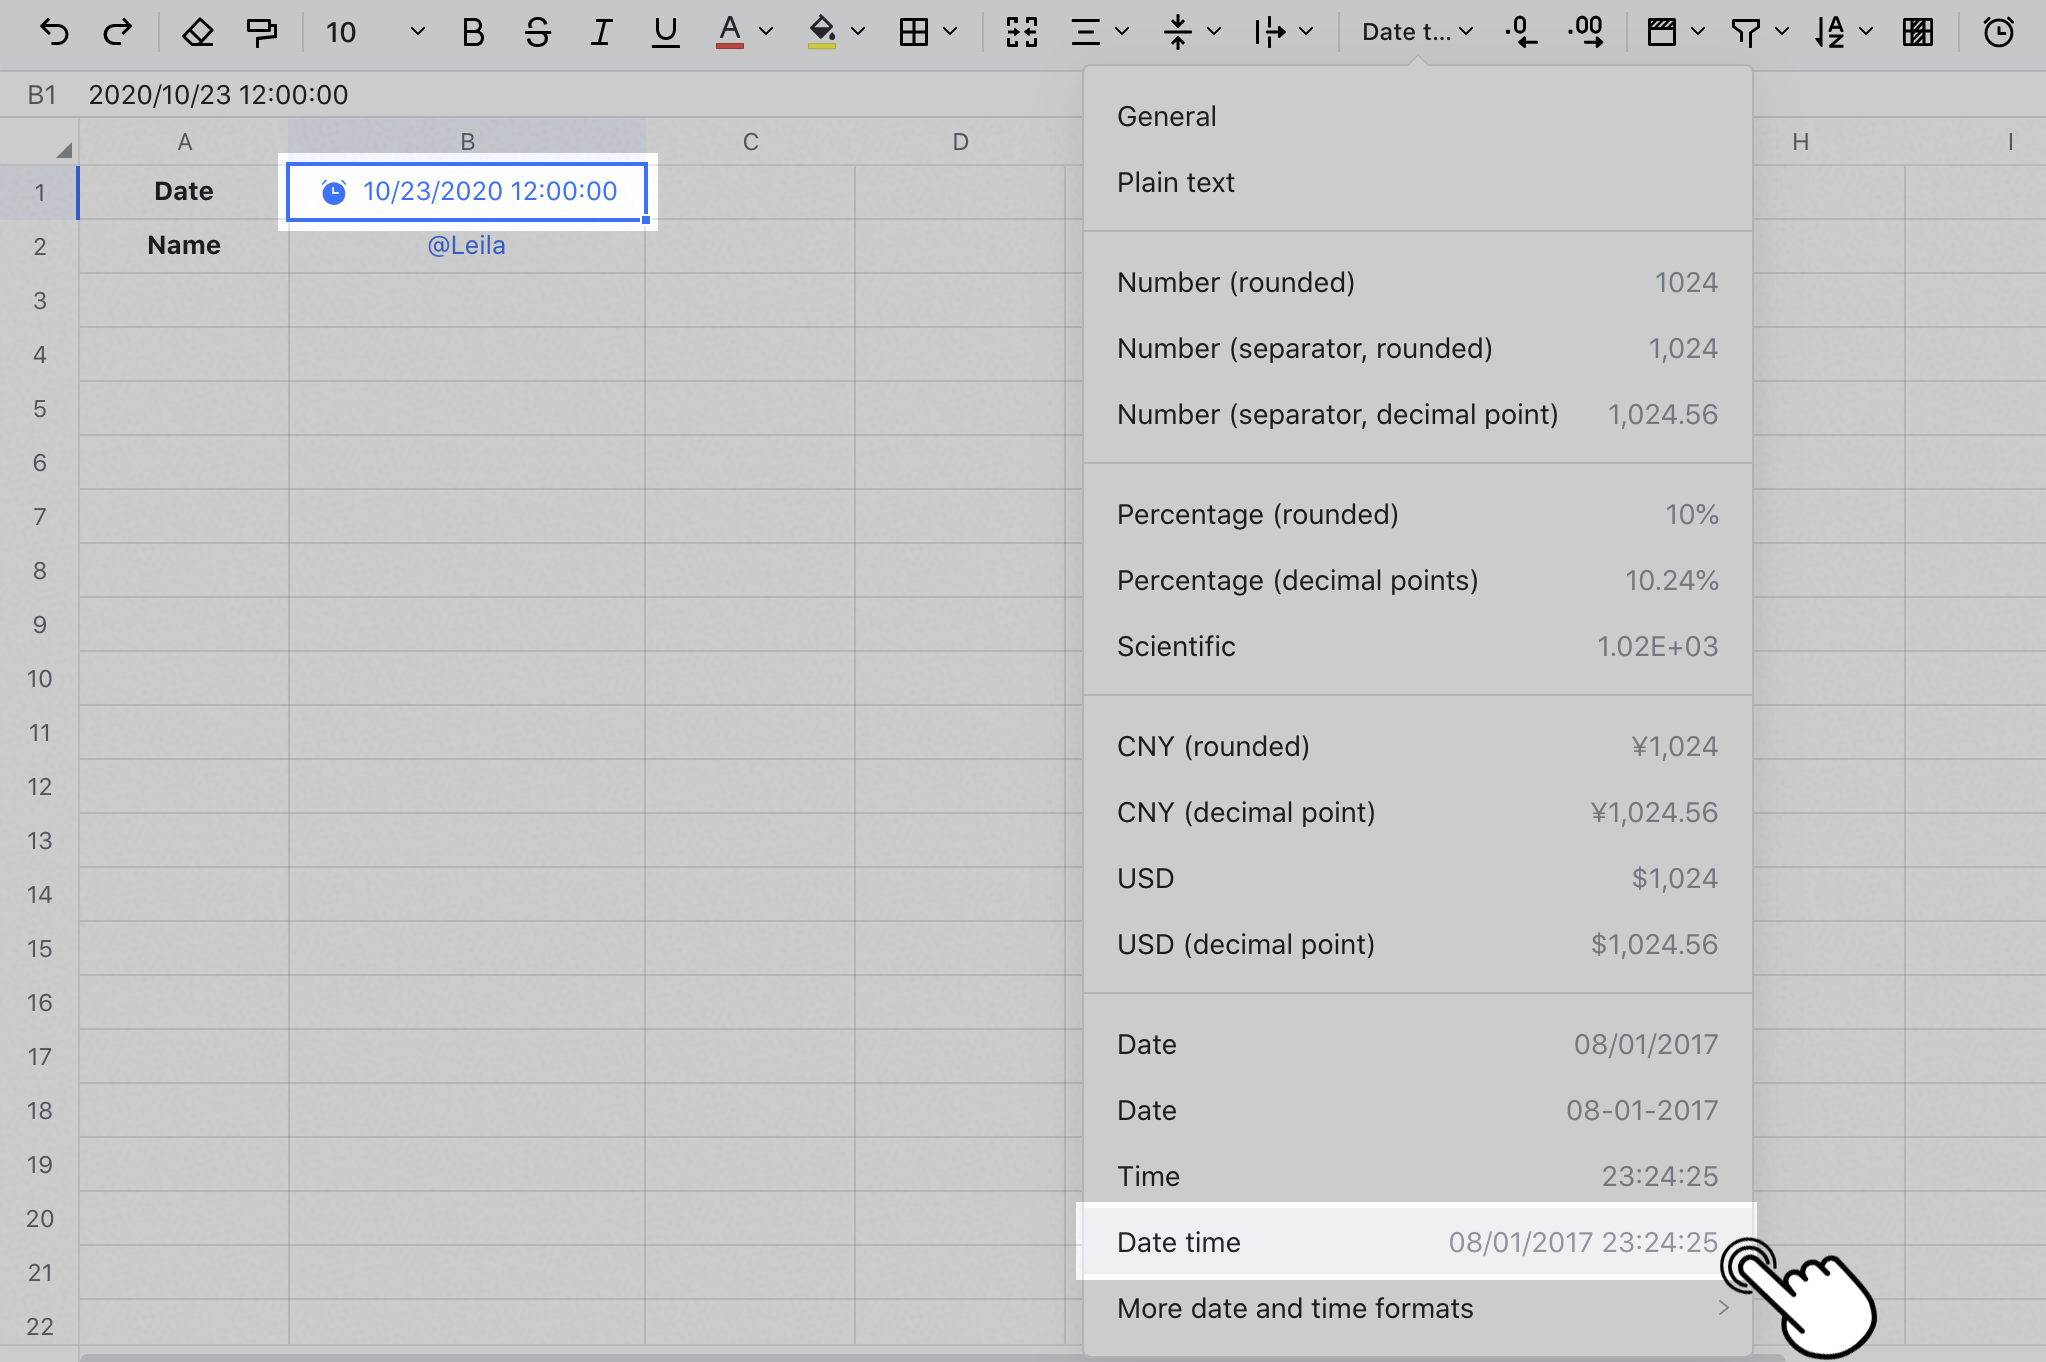Image resolution: width=2046 pixels, height=1362 pixels.
Task: Toggle italic formatting
Action: (x=601, y=32)
